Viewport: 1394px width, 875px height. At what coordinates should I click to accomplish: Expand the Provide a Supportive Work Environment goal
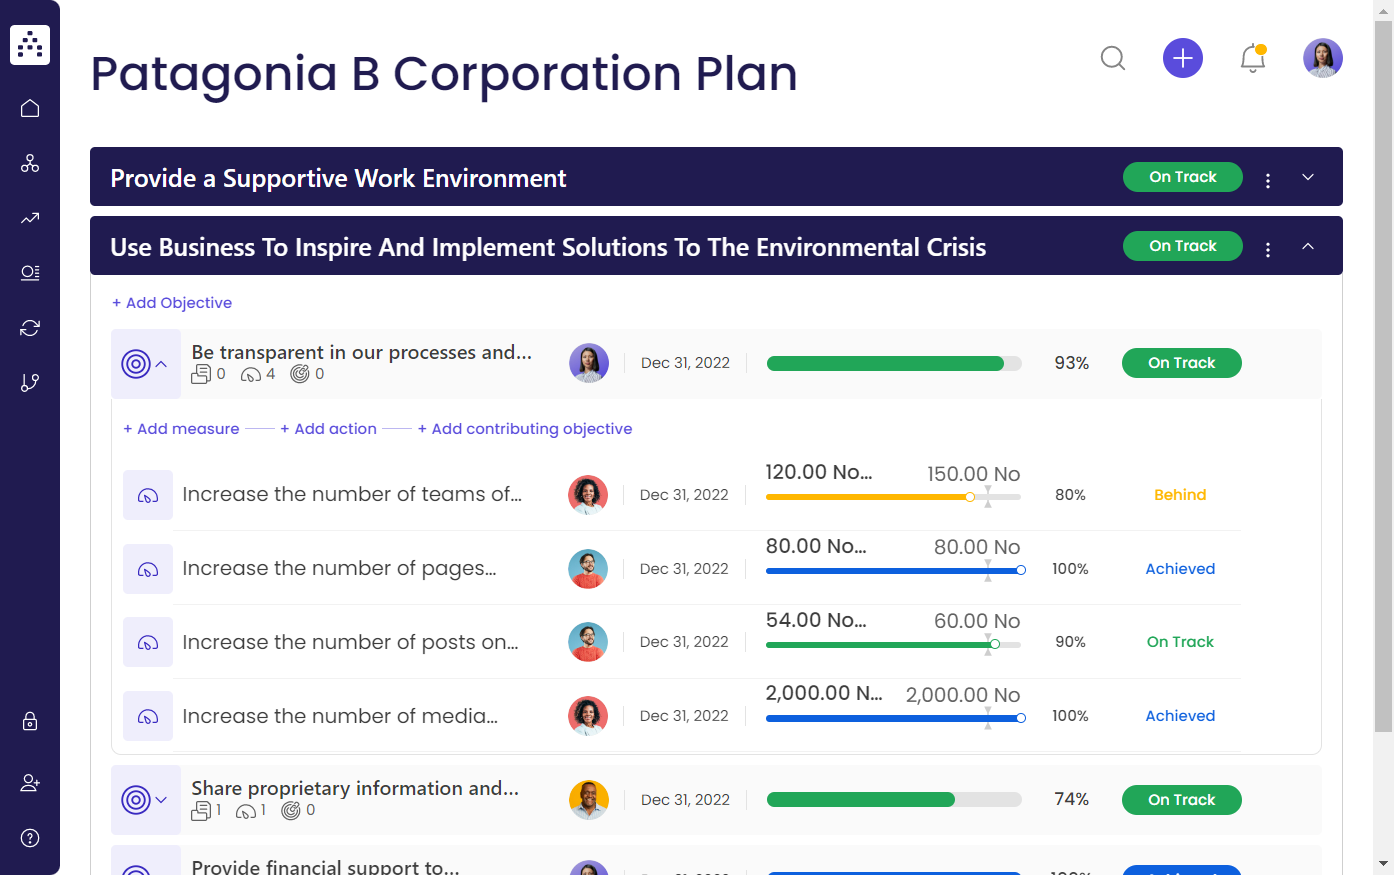1308,177
